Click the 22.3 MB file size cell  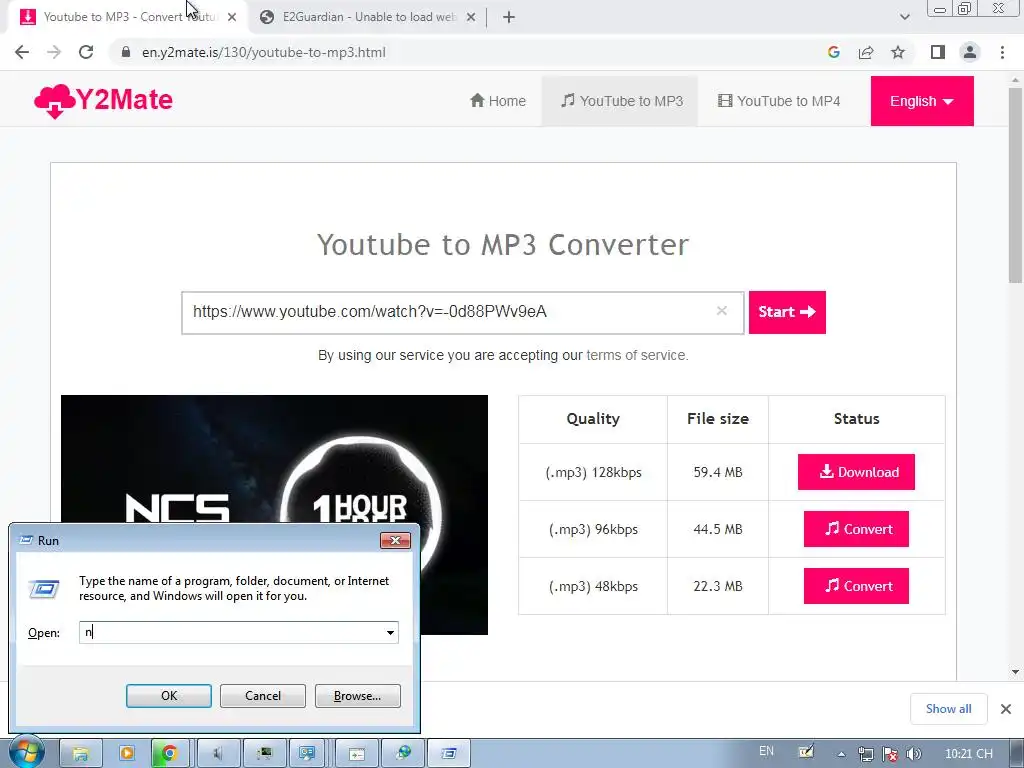(x=718, y=586)
